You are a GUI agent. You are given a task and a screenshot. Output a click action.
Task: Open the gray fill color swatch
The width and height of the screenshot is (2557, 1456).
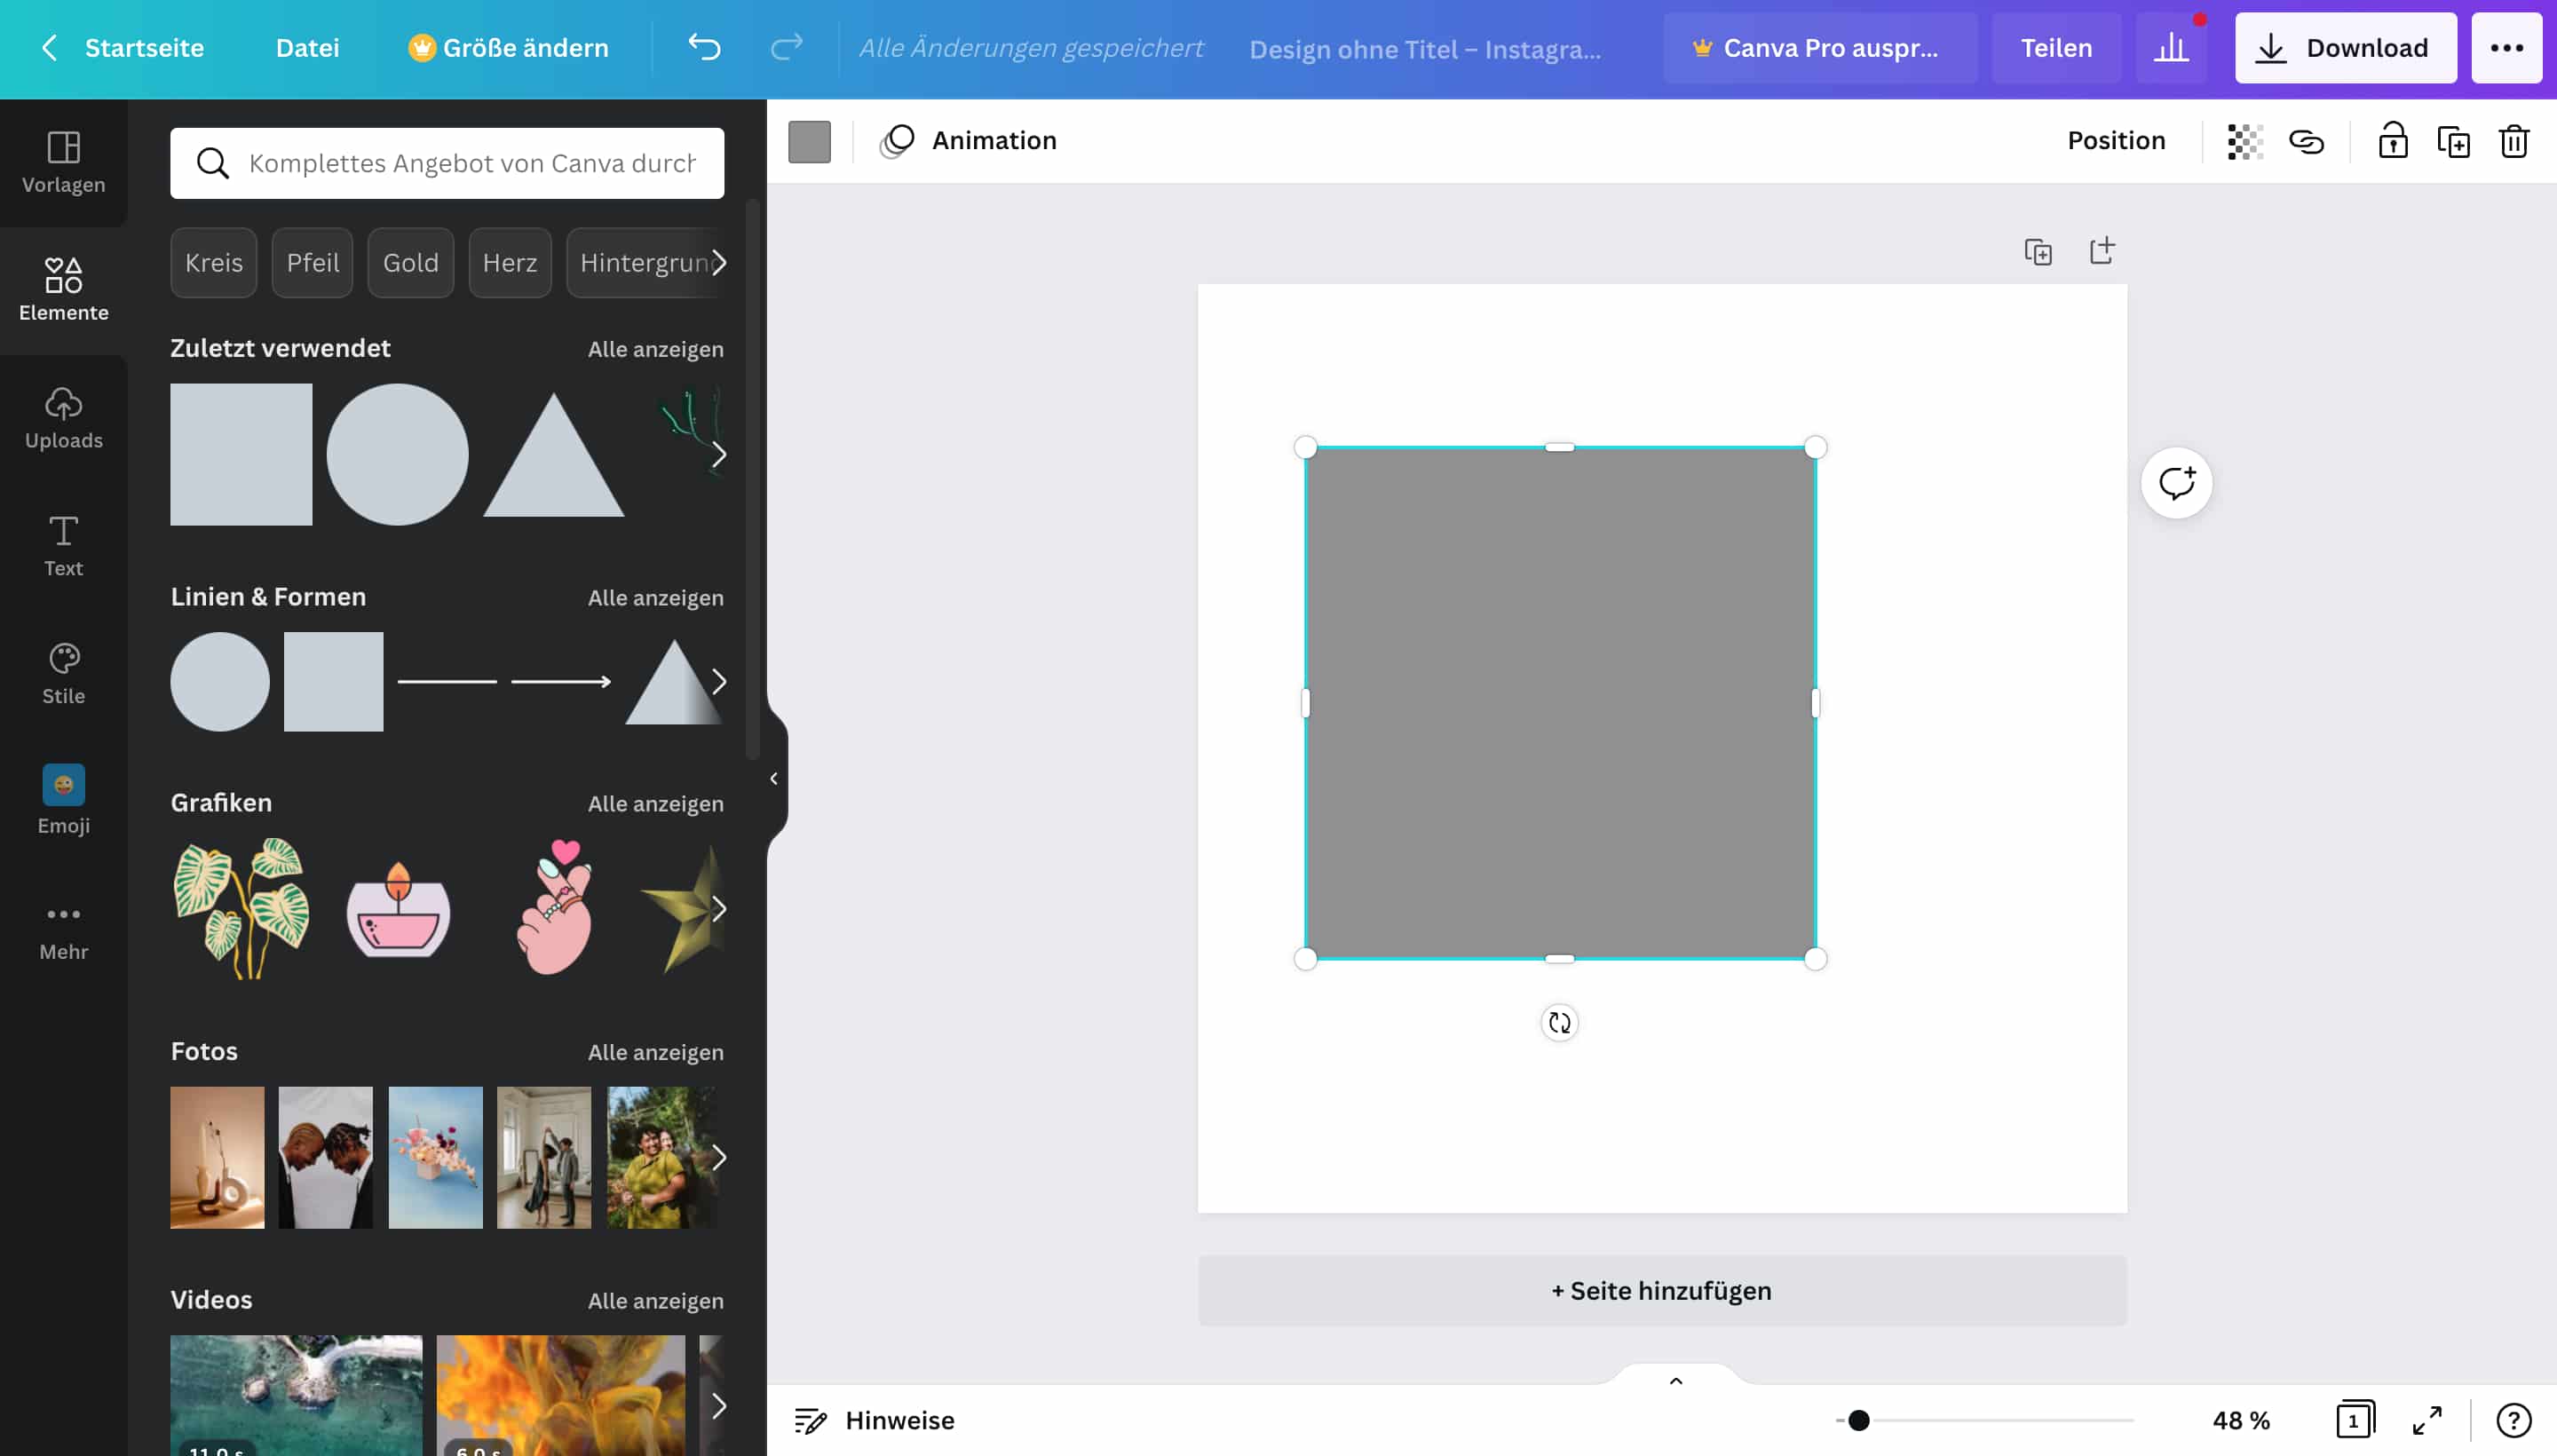pyautogui.click(x=809, y=142)
